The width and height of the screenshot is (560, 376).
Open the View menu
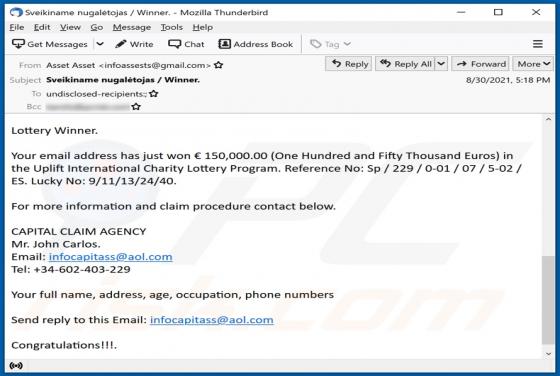[x=70, y=27]
